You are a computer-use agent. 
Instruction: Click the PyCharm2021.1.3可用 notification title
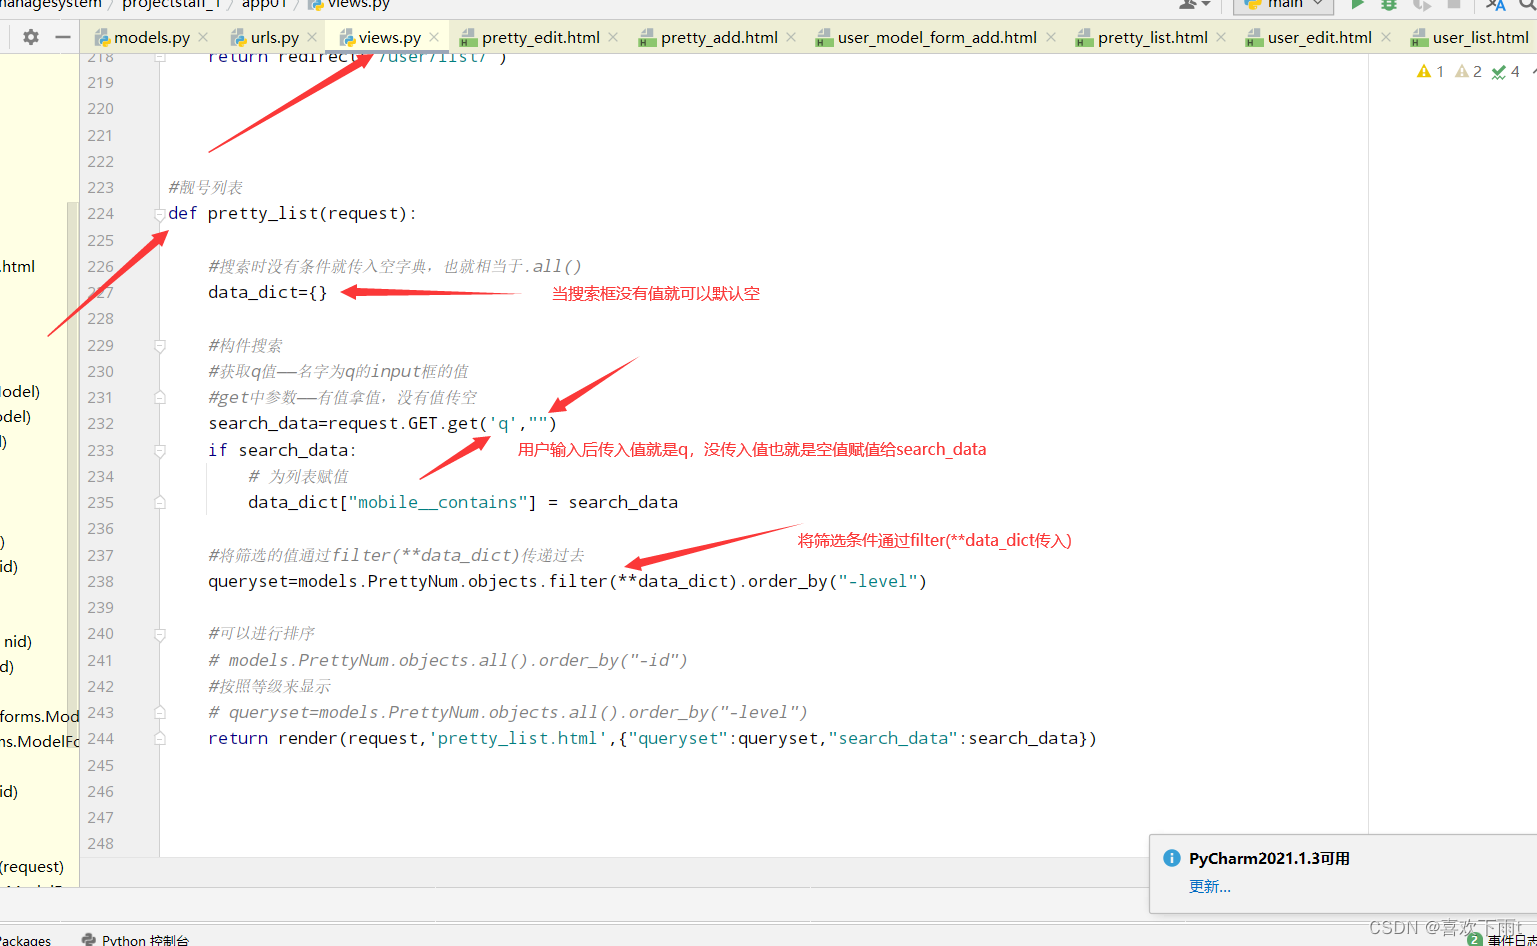point(1269,859)
